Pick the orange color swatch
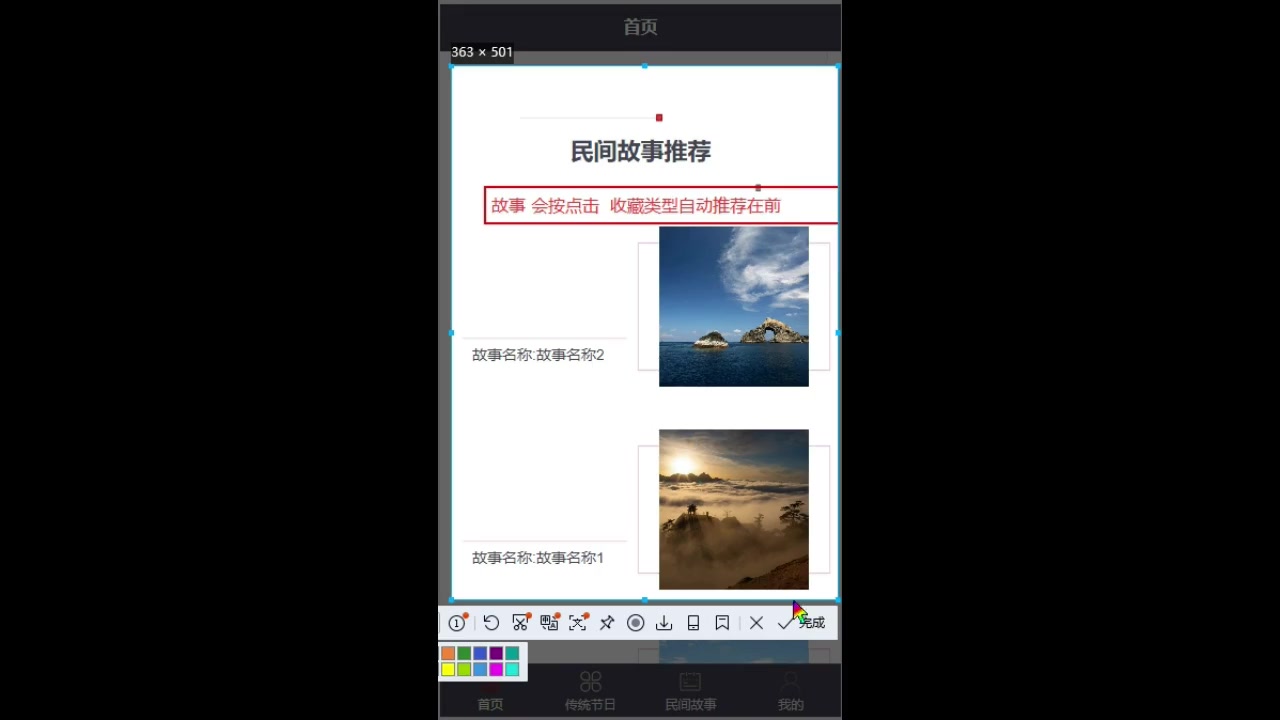 (x=448, y=653)
